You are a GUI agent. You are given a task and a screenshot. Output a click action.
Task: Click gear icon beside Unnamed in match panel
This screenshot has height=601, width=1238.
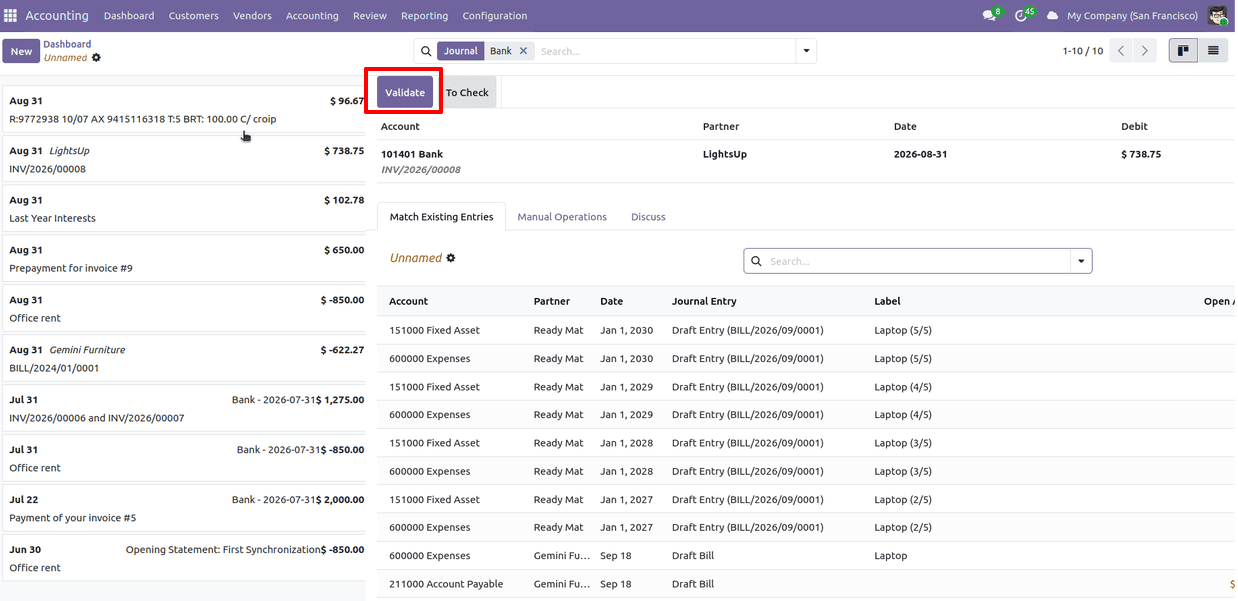click(x=451, y=258)
